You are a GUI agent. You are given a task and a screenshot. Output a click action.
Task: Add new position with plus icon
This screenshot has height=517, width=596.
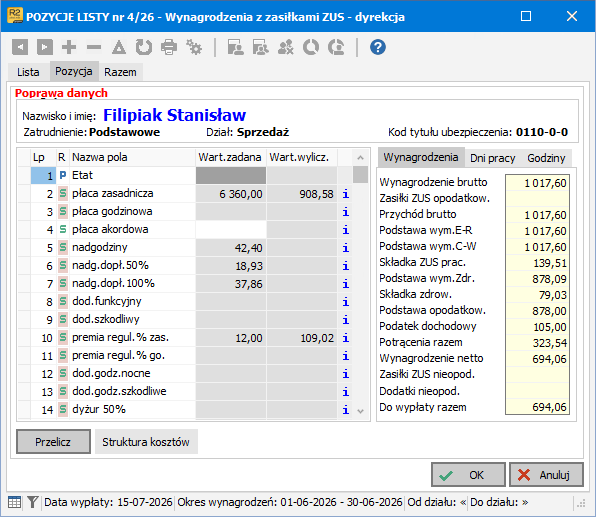69,47
